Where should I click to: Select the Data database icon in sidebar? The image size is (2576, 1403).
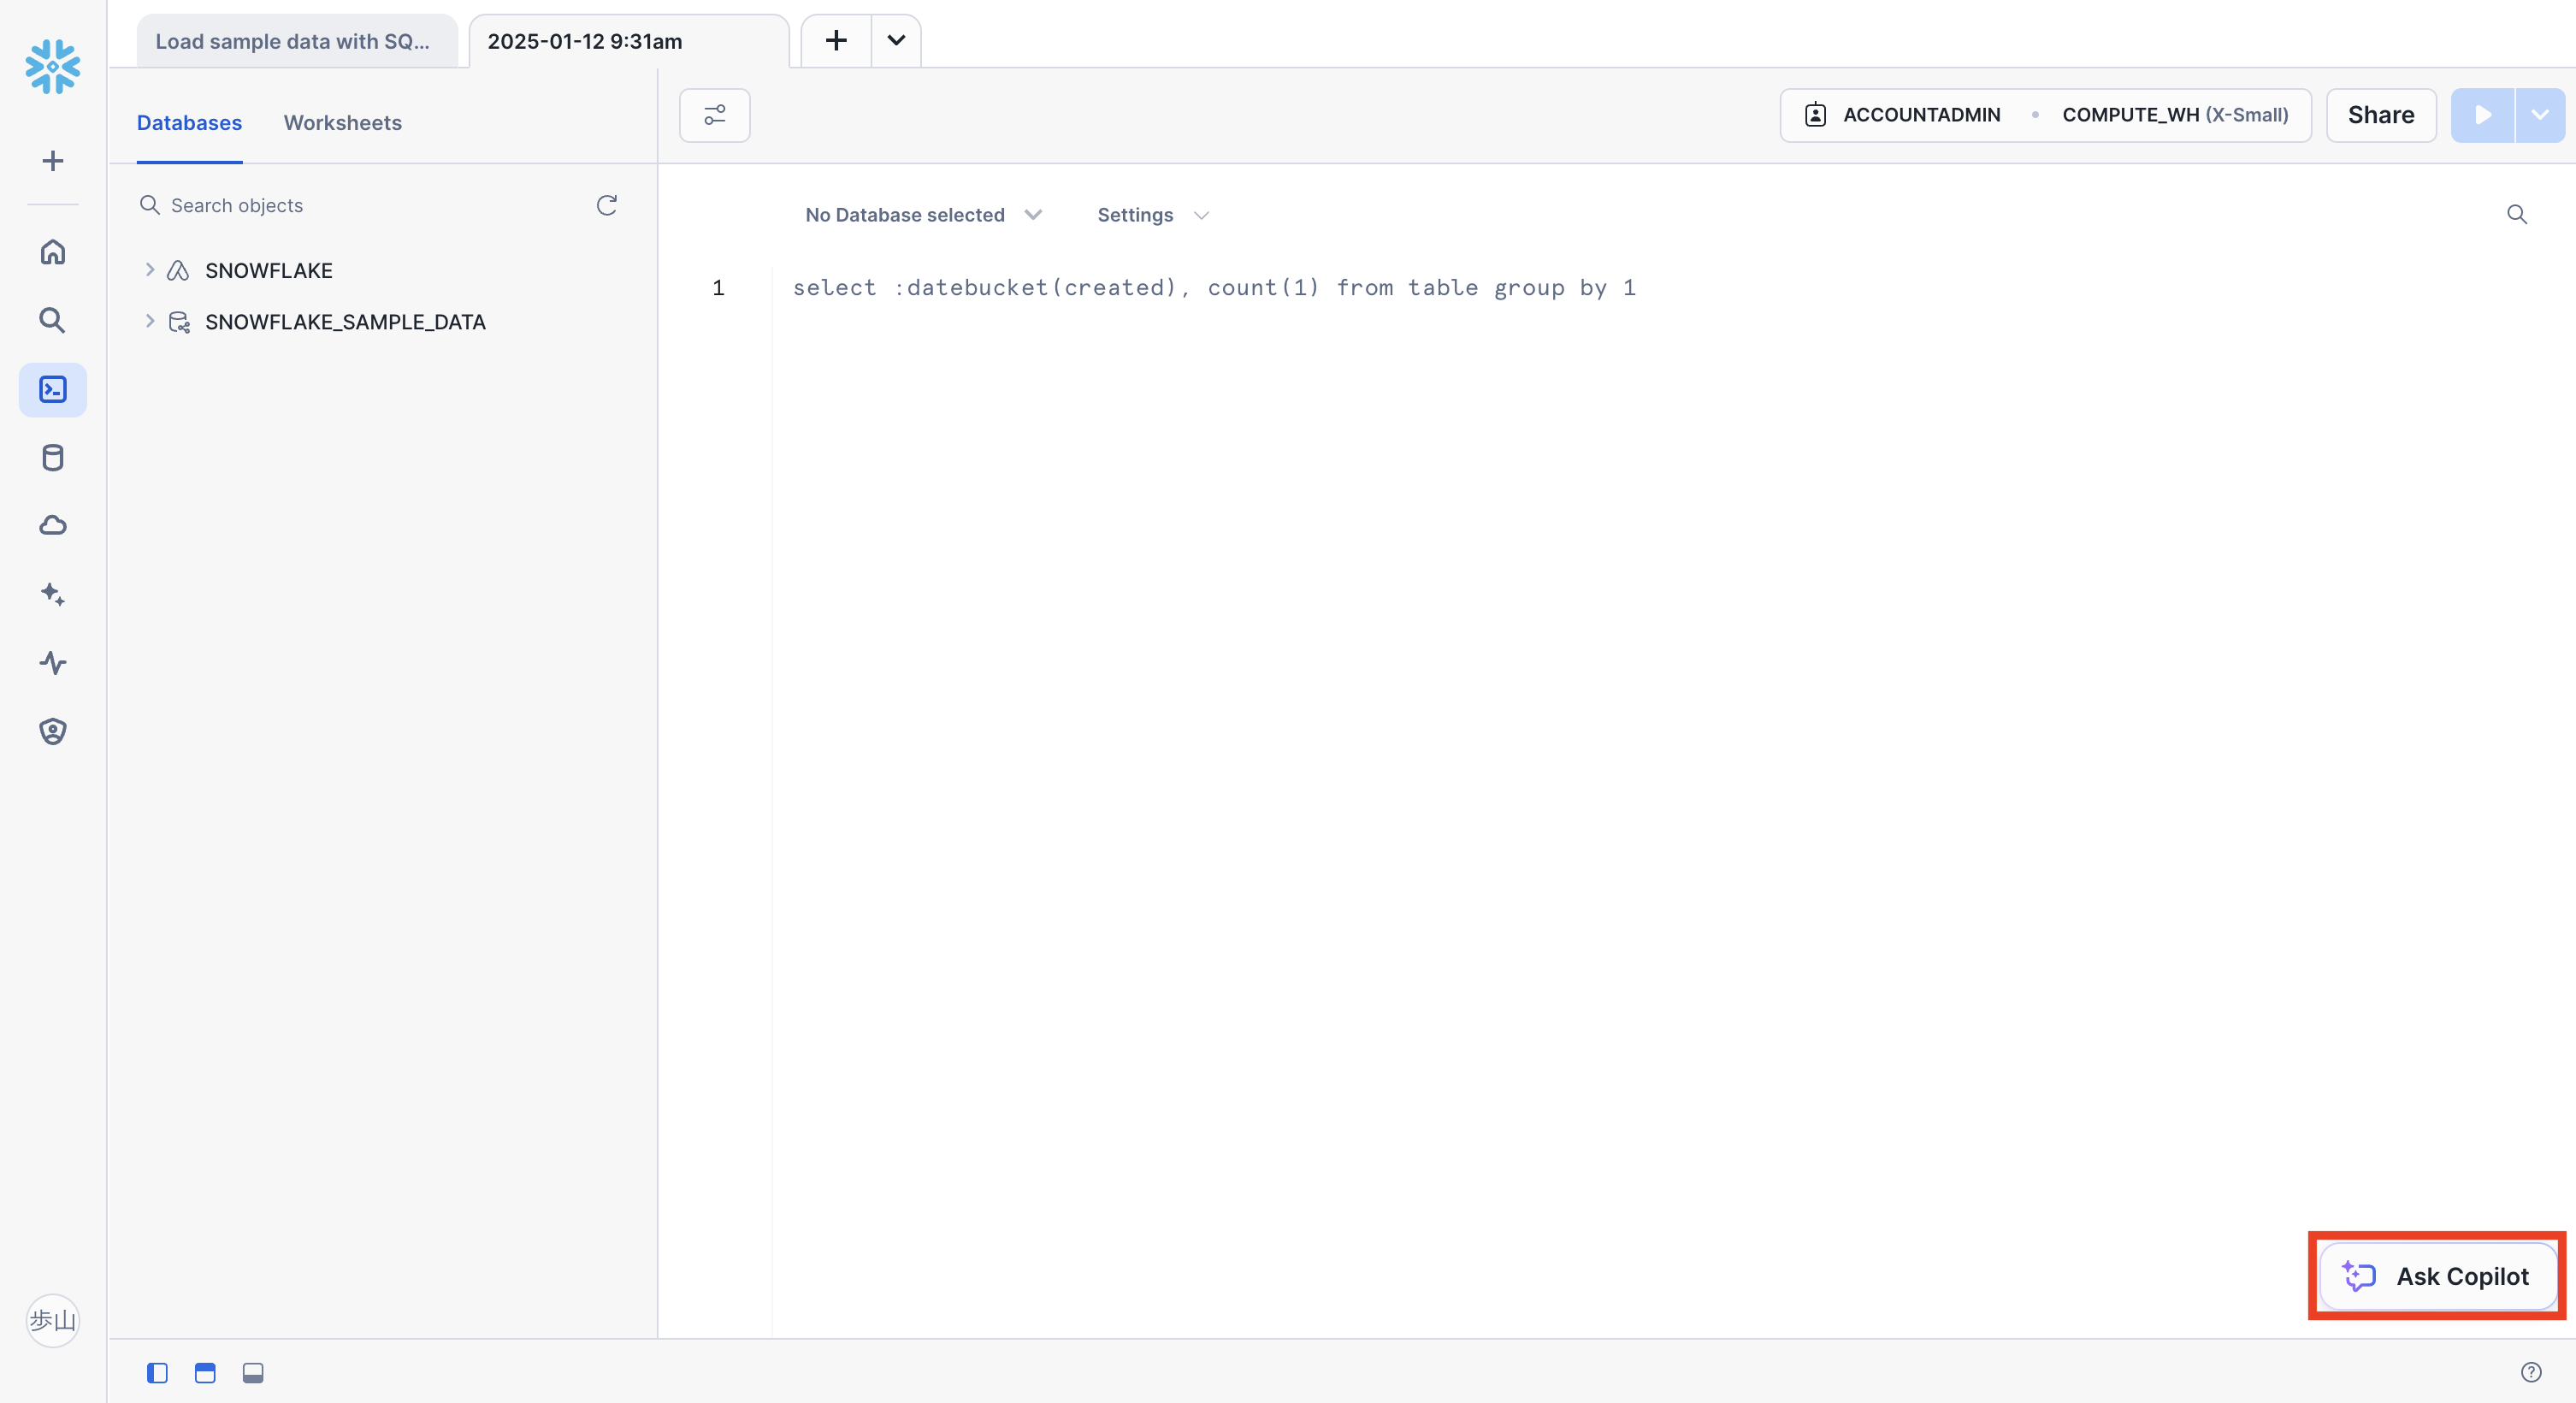52,457
